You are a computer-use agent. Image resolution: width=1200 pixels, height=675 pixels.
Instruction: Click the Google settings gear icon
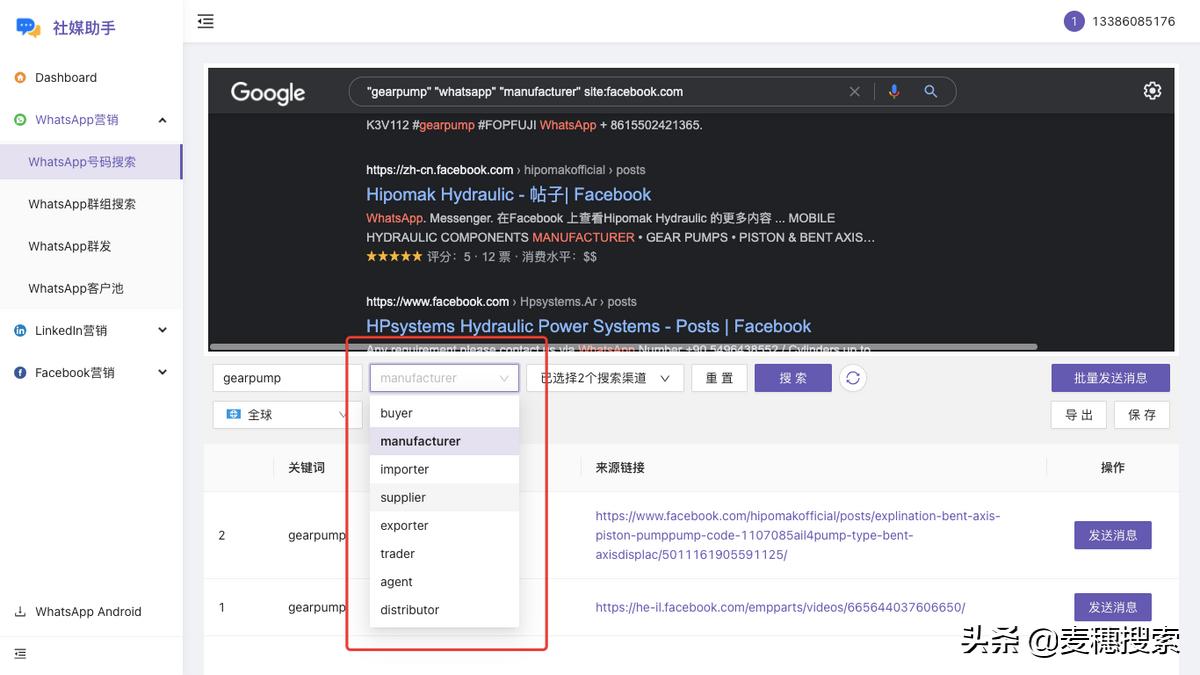(x=1152, y=91)
